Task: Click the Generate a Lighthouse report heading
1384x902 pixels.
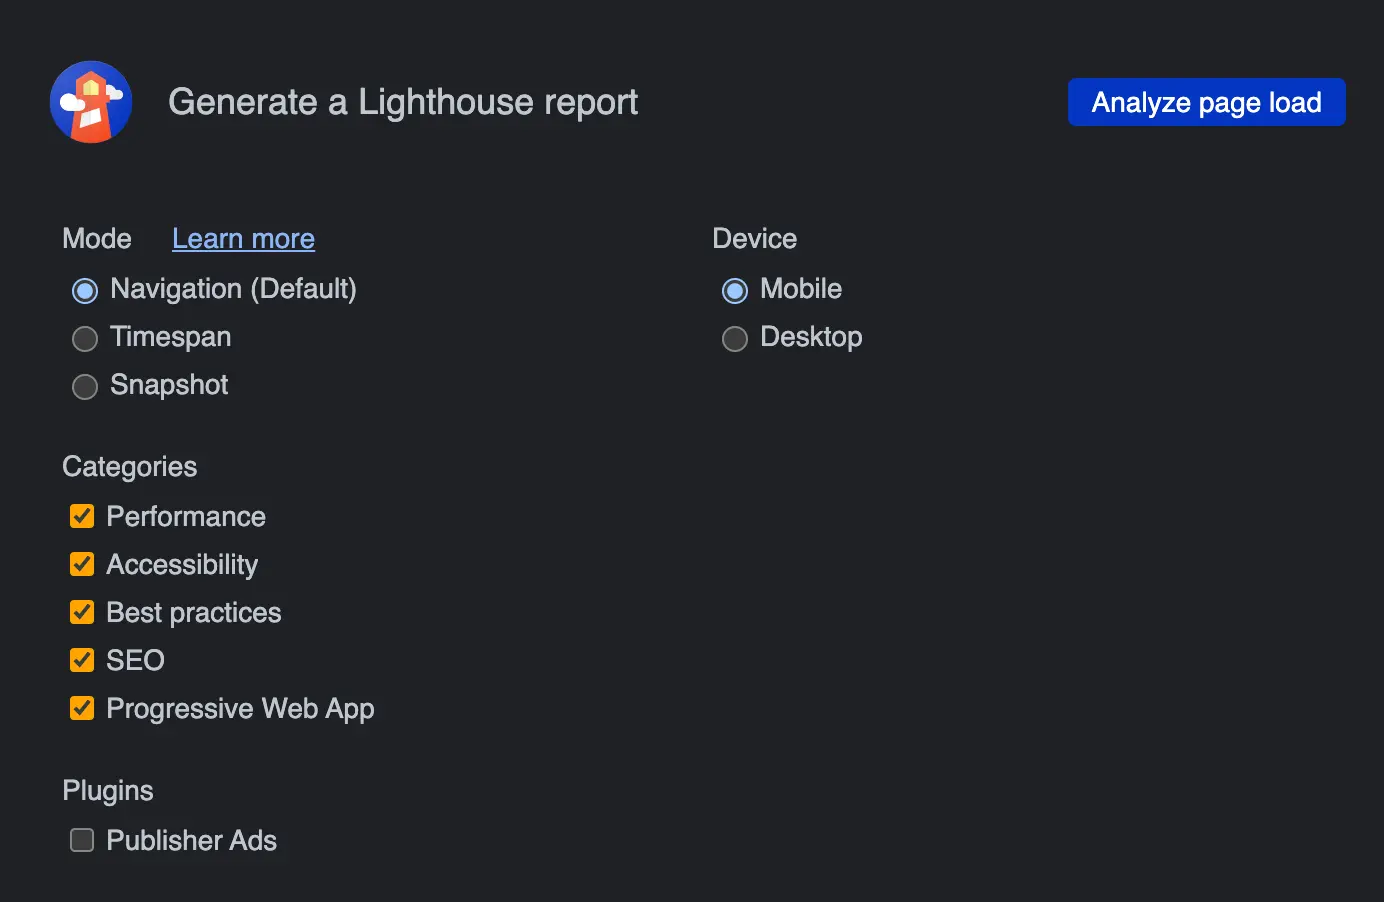Action: (x=403, y=102)
